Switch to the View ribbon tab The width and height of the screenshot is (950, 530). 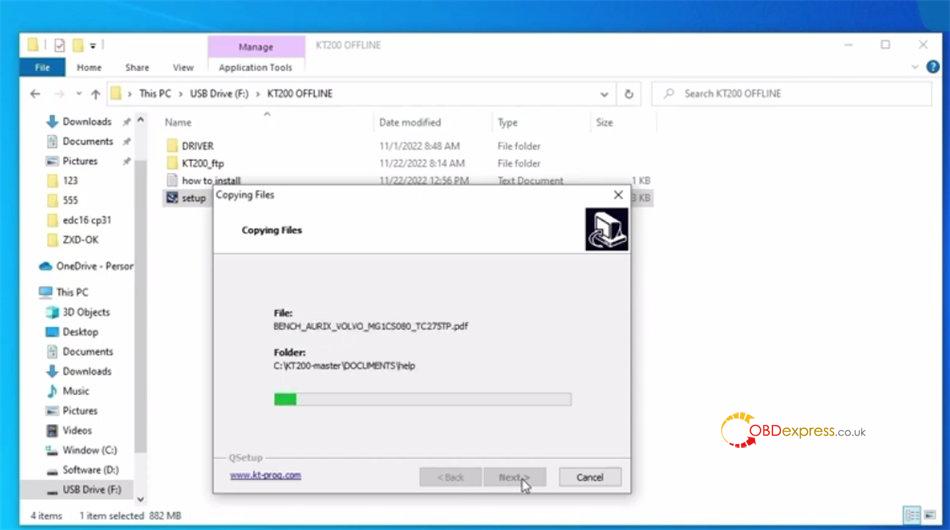pyautogui.click(x=183, y=67)
